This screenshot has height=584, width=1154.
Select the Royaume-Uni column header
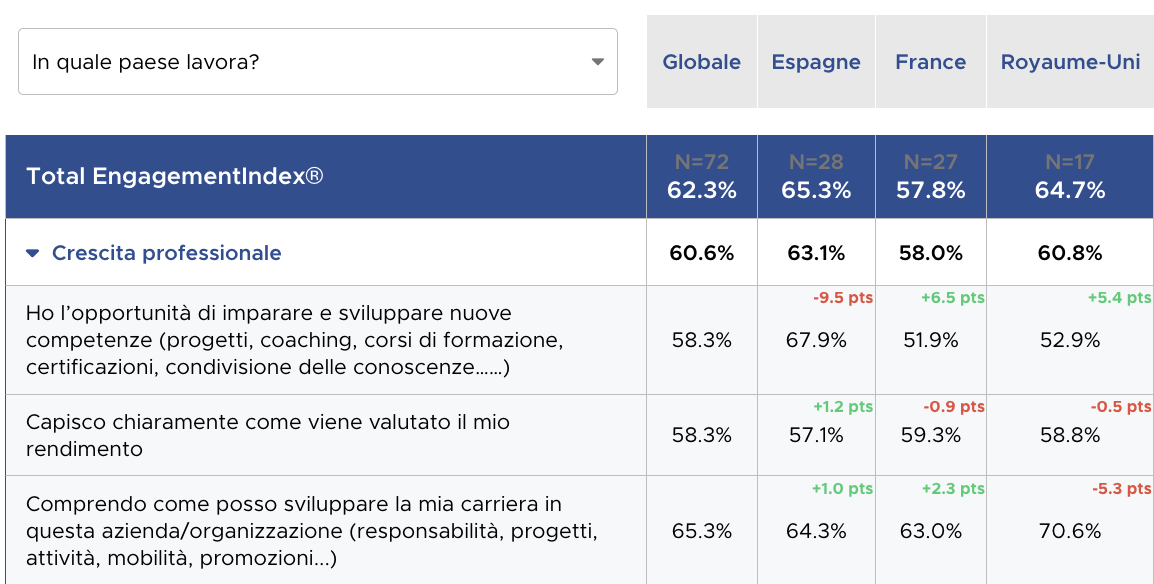tap(1070, 62)
